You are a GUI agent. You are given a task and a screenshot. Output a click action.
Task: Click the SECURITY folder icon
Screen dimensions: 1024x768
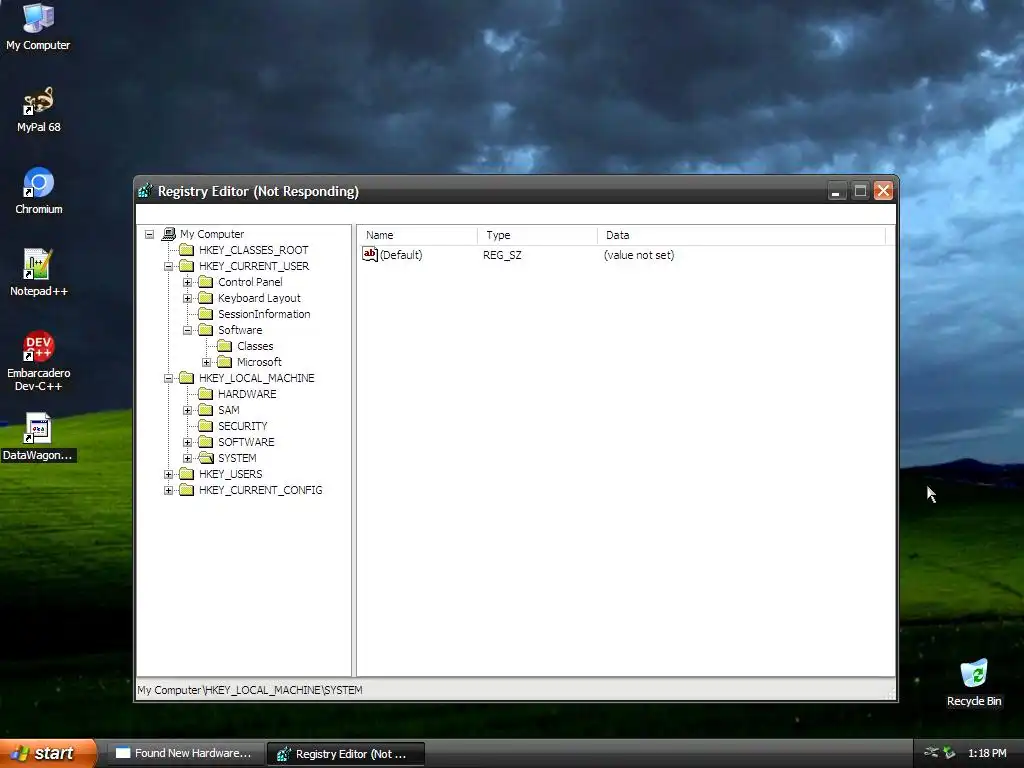coord(206,426)
